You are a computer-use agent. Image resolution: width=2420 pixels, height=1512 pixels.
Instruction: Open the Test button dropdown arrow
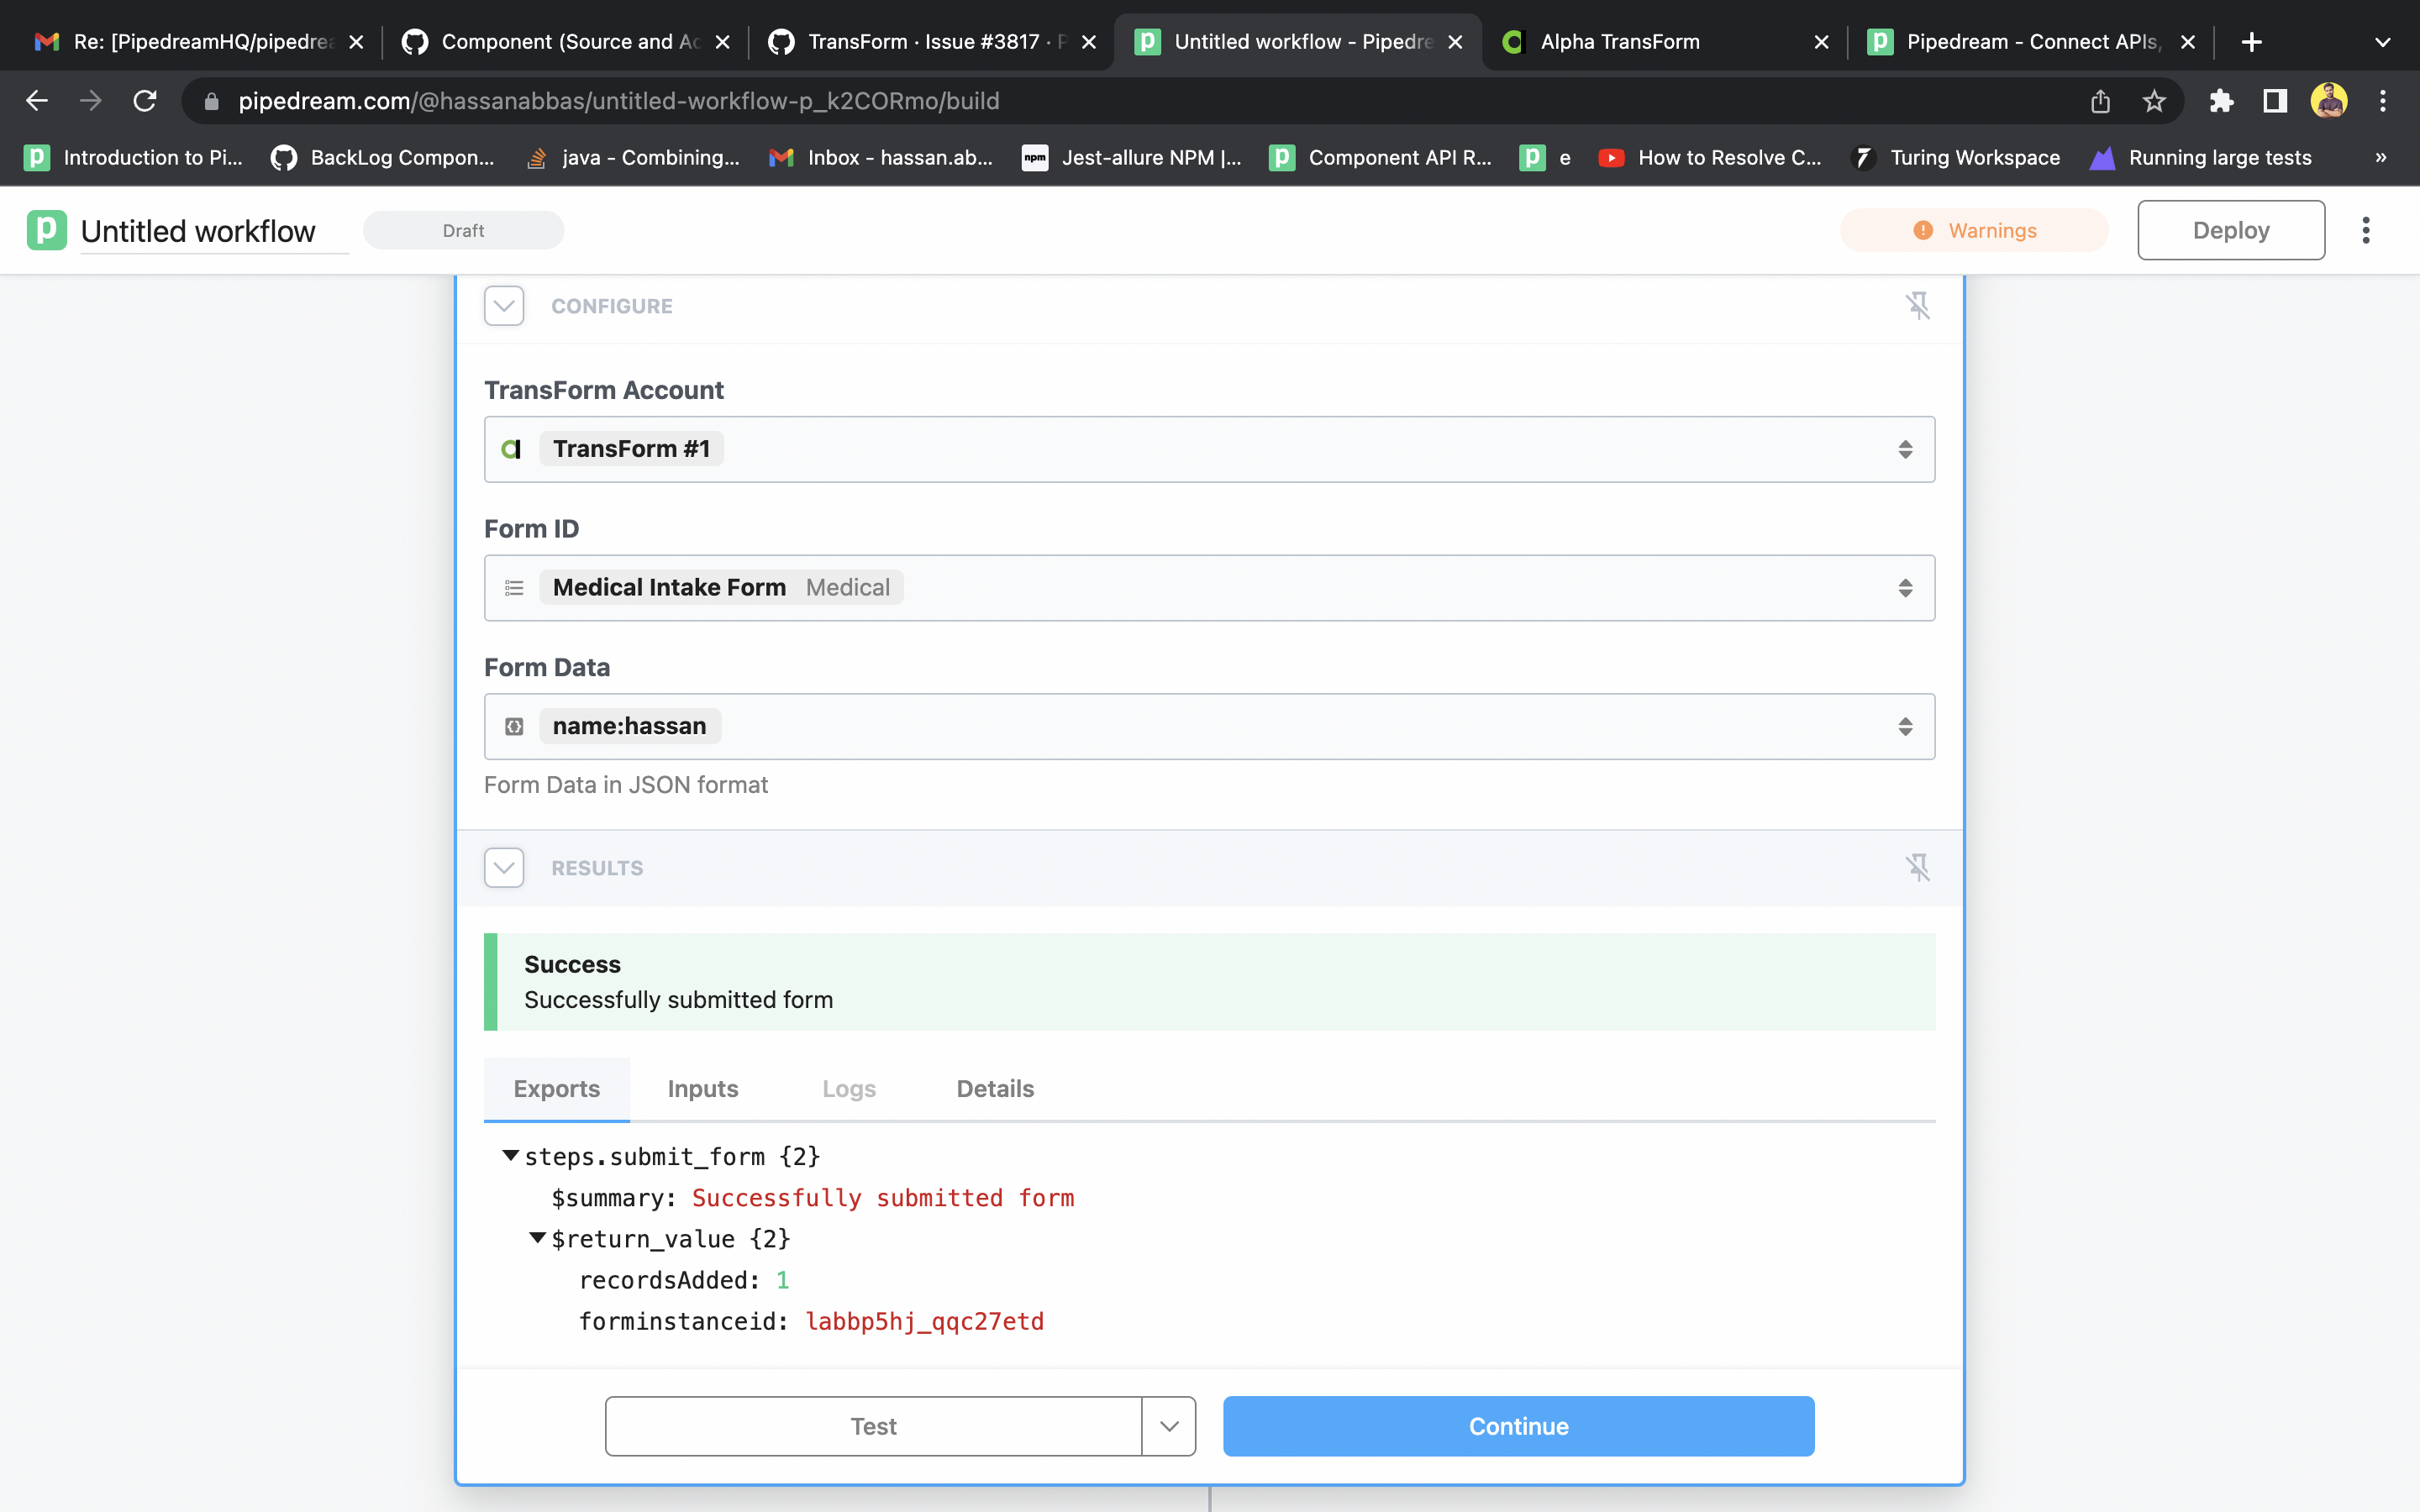[x=1168, y=1426]
